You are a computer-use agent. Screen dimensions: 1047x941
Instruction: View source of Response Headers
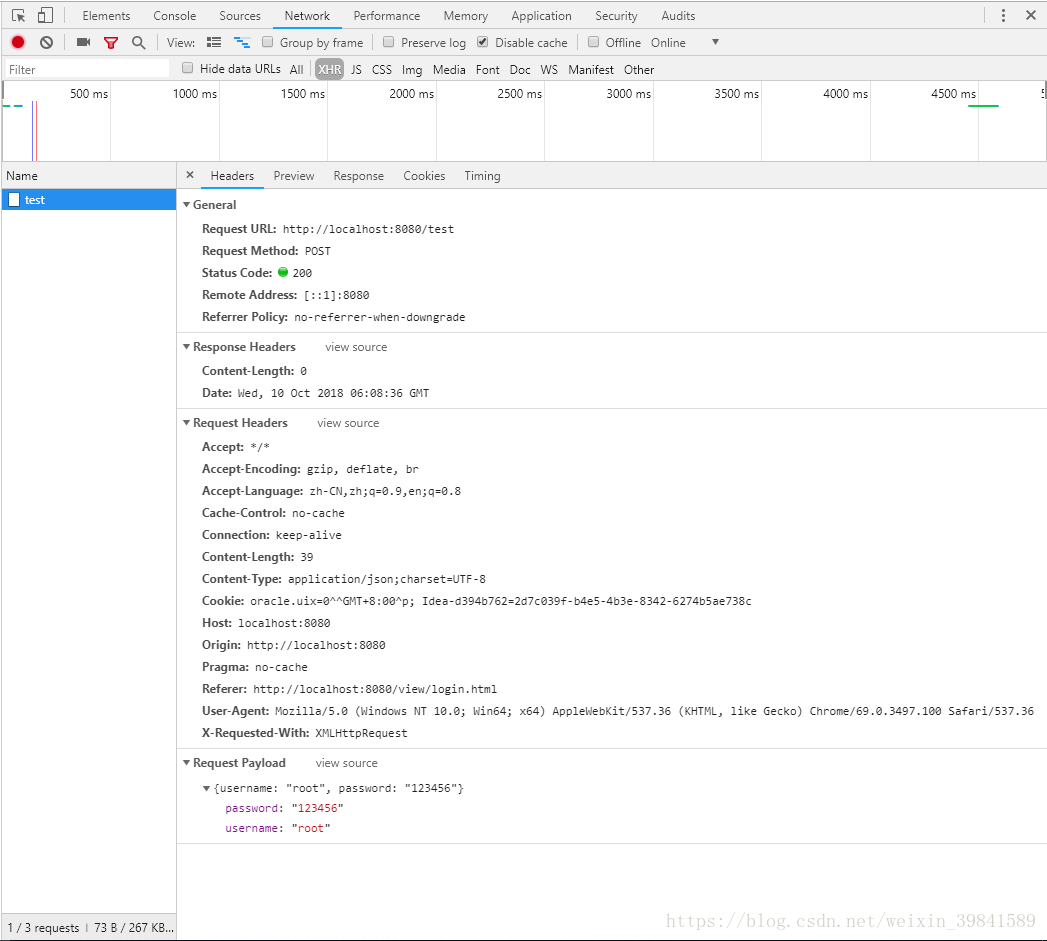pos(356,347)
